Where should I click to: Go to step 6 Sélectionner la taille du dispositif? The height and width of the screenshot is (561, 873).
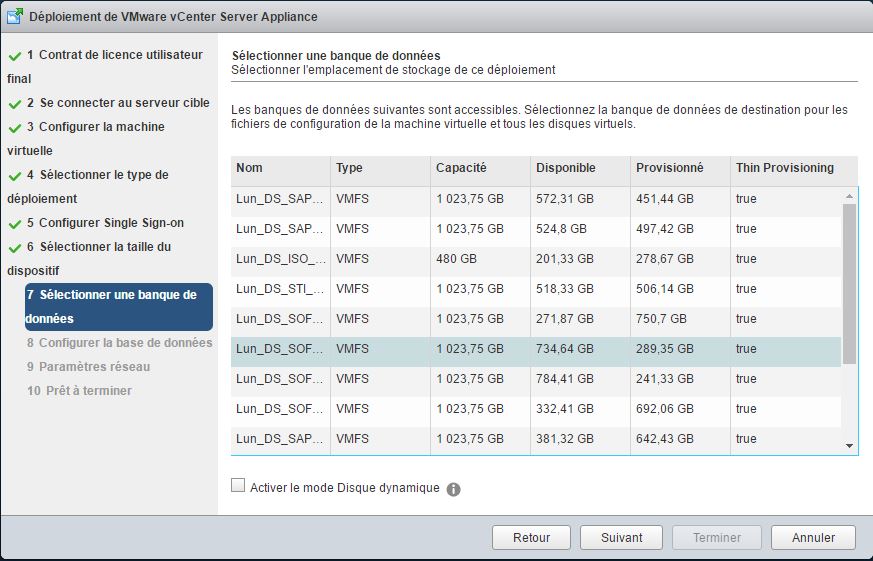click(89, 259)
